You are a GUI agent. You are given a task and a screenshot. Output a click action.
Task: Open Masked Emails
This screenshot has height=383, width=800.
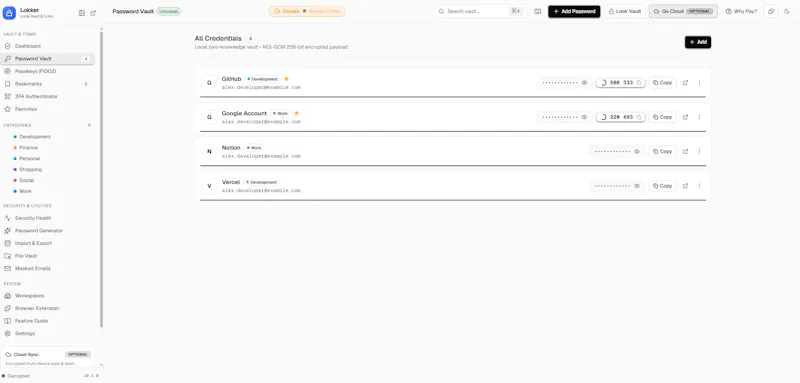click(x=47, y=268)
